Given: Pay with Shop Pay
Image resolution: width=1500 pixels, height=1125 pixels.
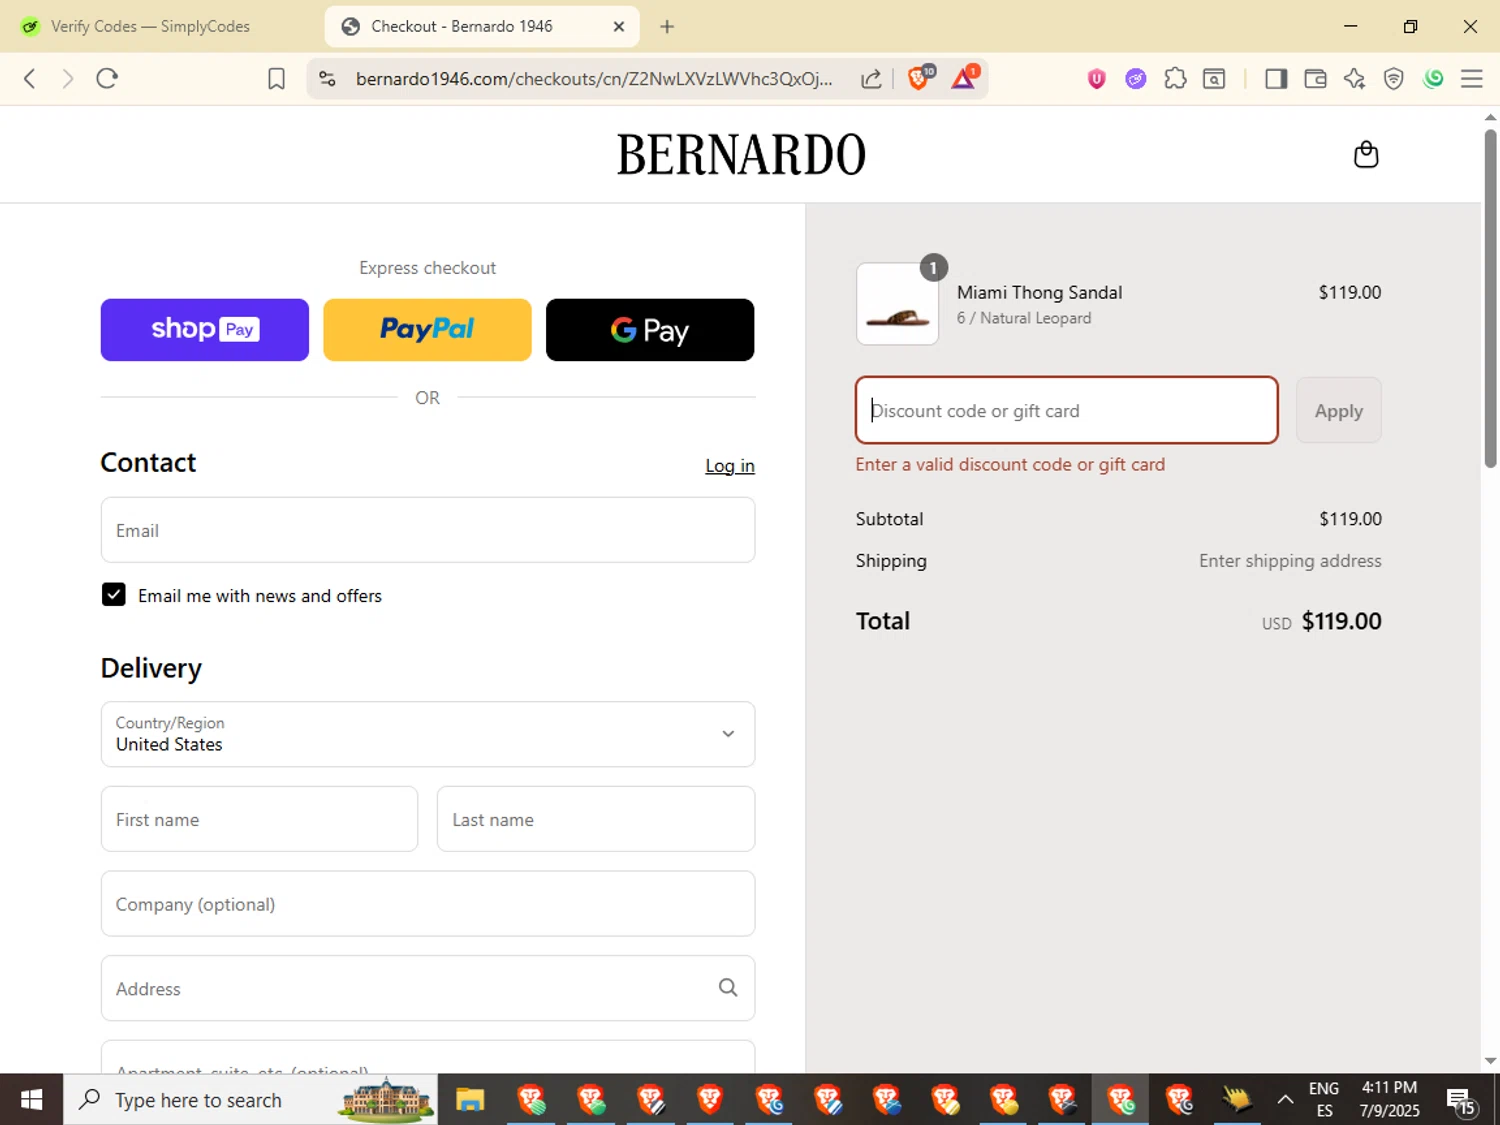Looking at the screenshot, I should 205,330.
